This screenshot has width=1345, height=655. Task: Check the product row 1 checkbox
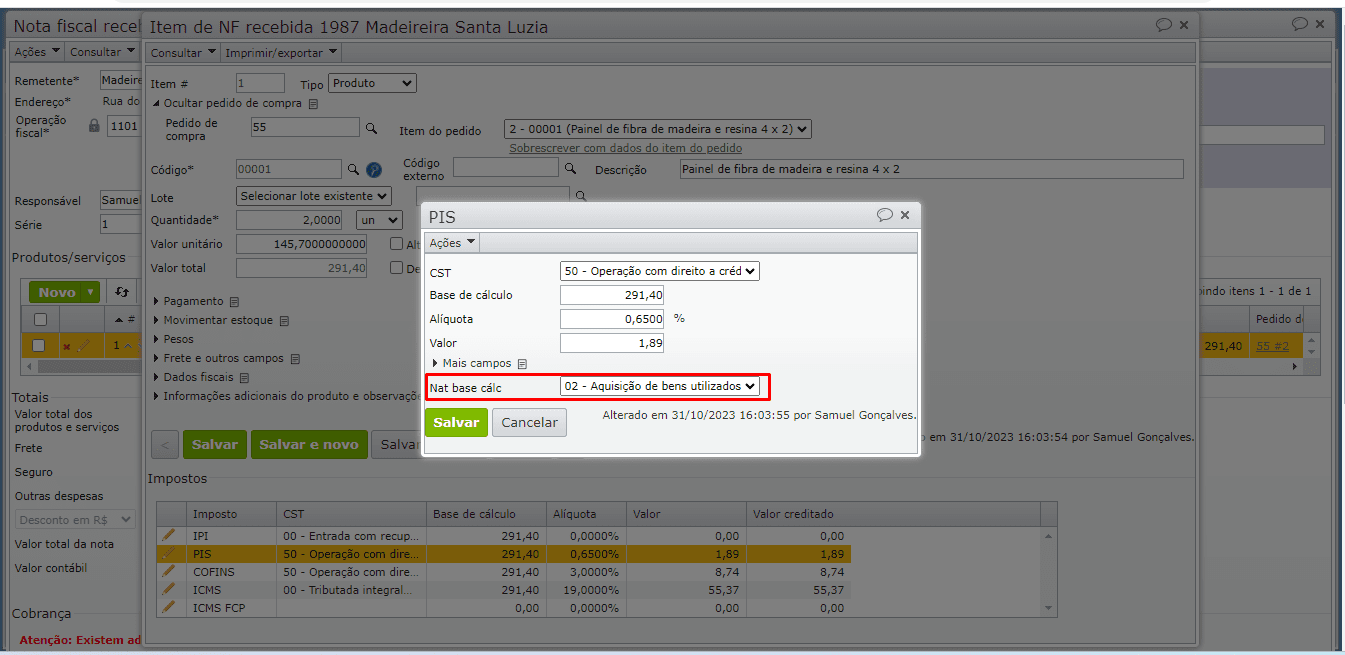(40, 345)
